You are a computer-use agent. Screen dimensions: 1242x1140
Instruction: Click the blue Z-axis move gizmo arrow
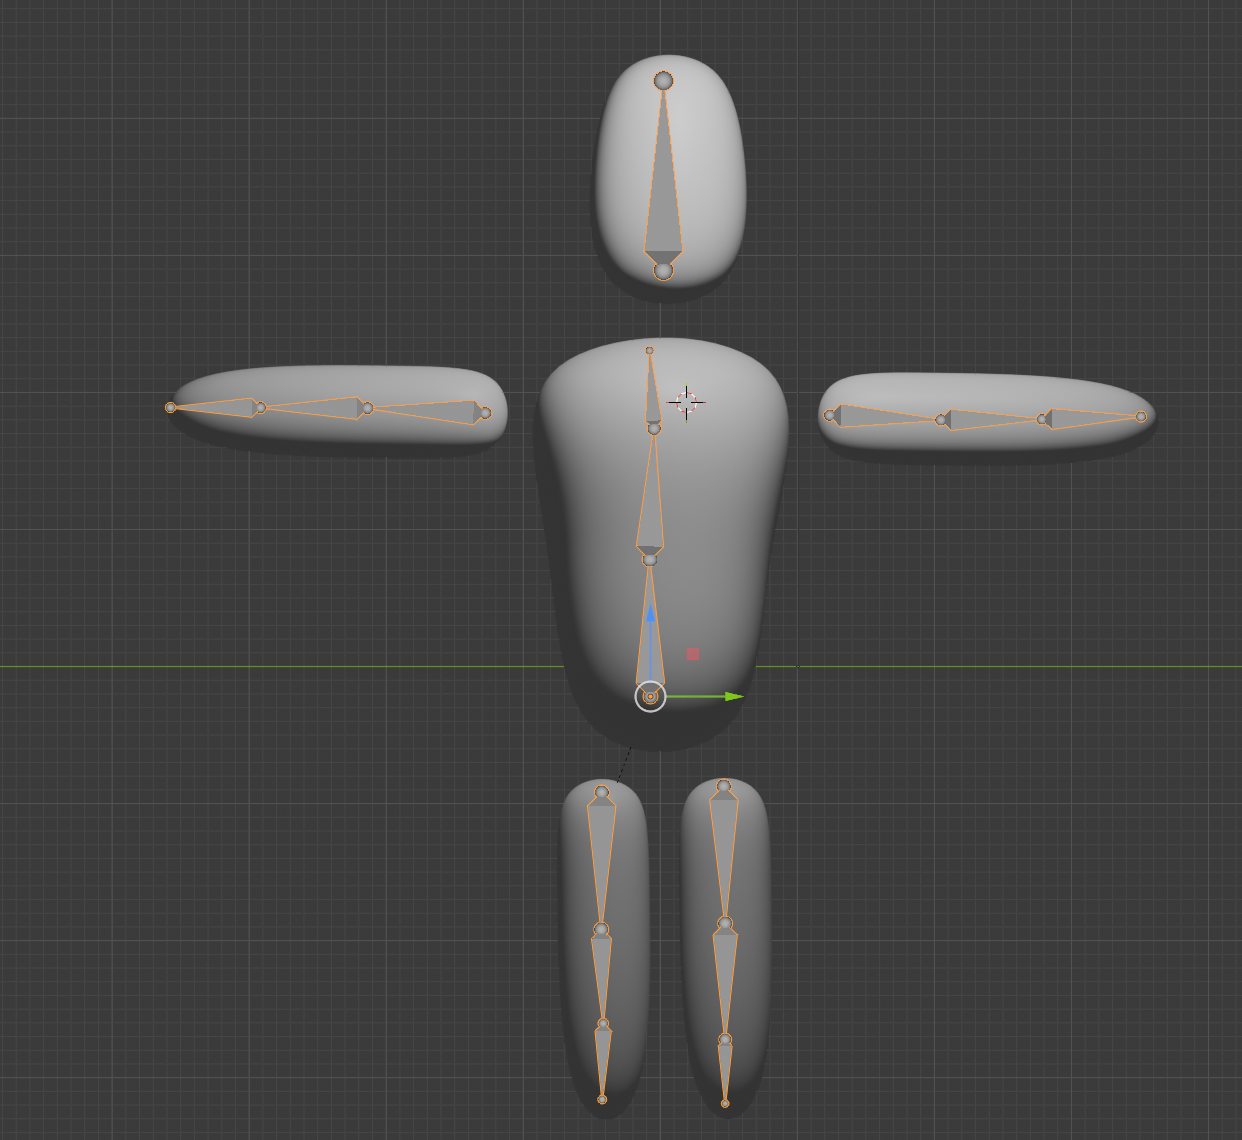click(x=650, y=613)
